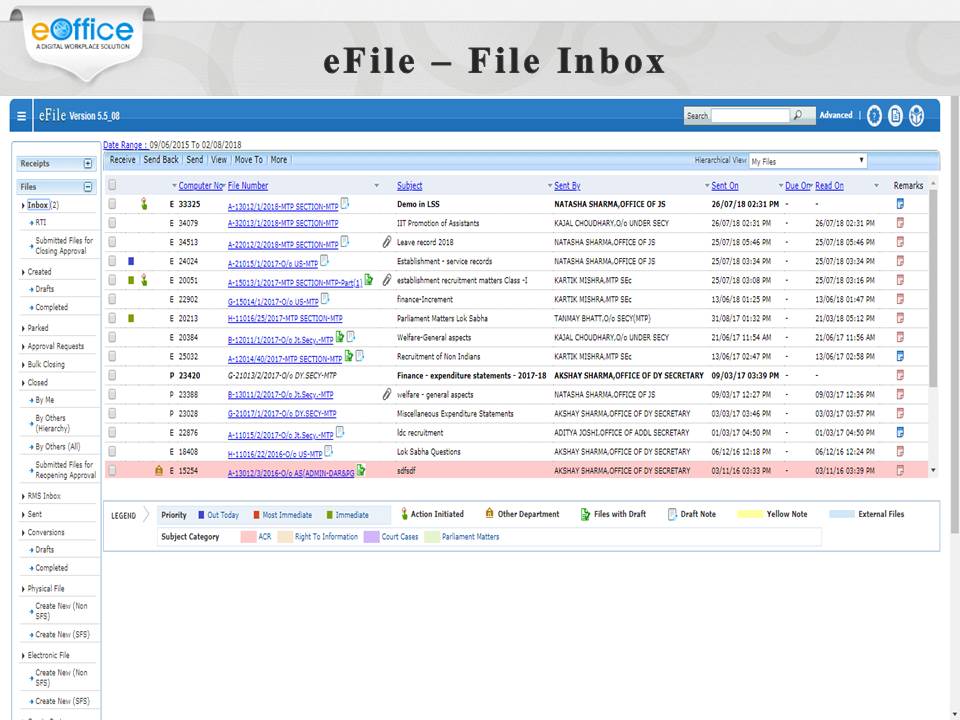Screen dimensions: 960x720
Task: Open the Help icon in the top bar
Action: [x=872, y=115]
